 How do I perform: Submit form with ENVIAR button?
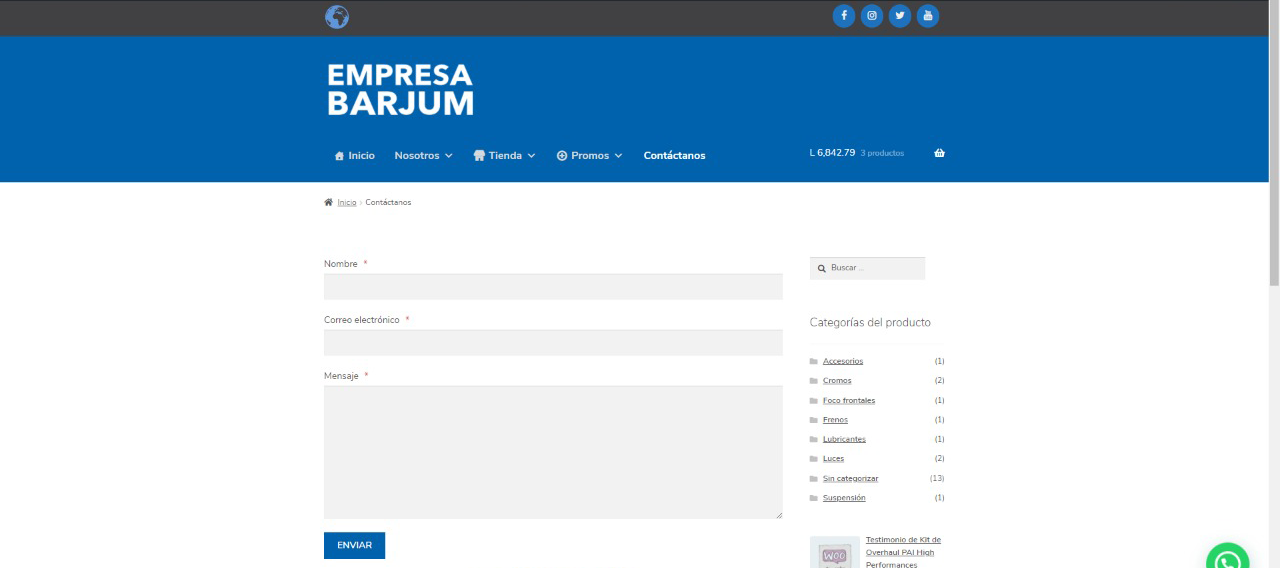point(354,545)
